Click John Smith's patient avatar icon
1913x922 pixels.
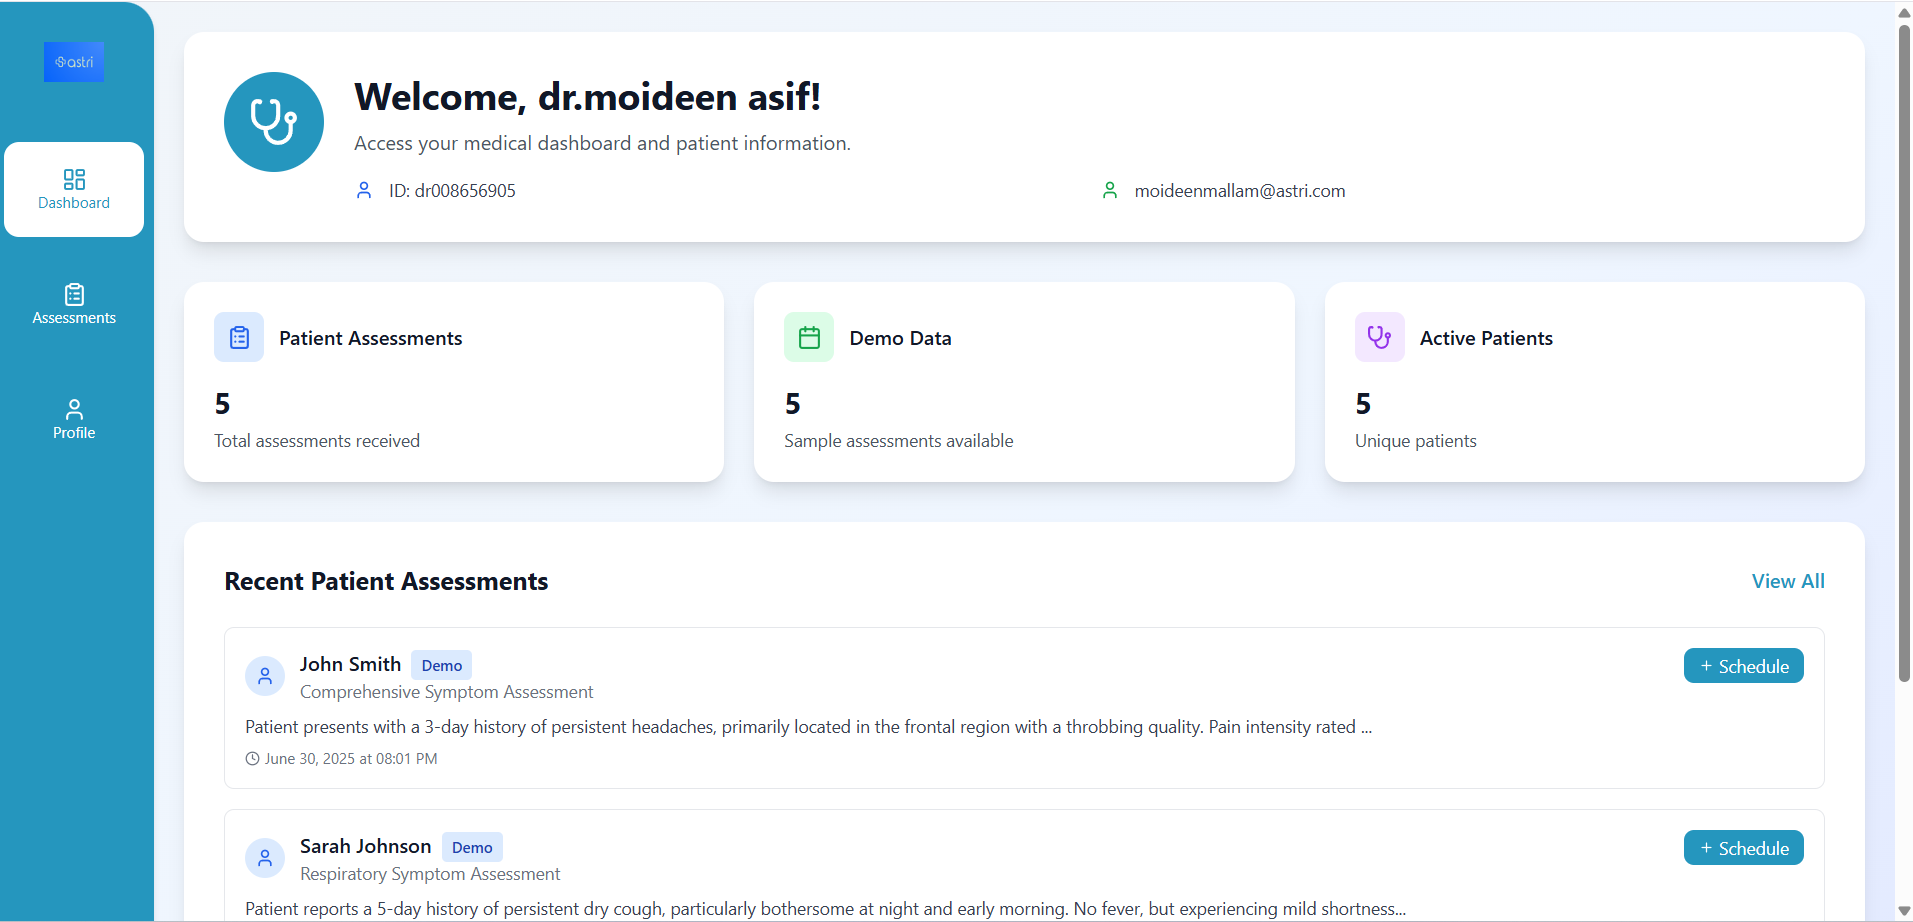[265, 677]
